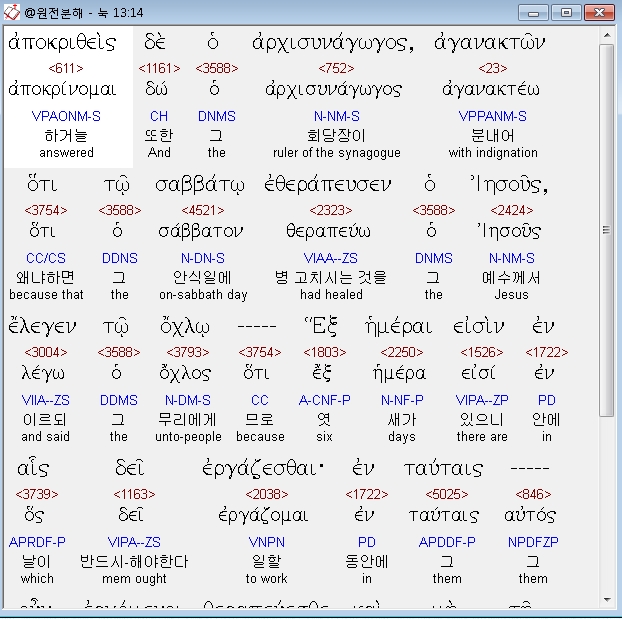The height and width of the screenshot is (619, 622).
Task: Click parsing code CC/CS
Action: click(46, 258)
